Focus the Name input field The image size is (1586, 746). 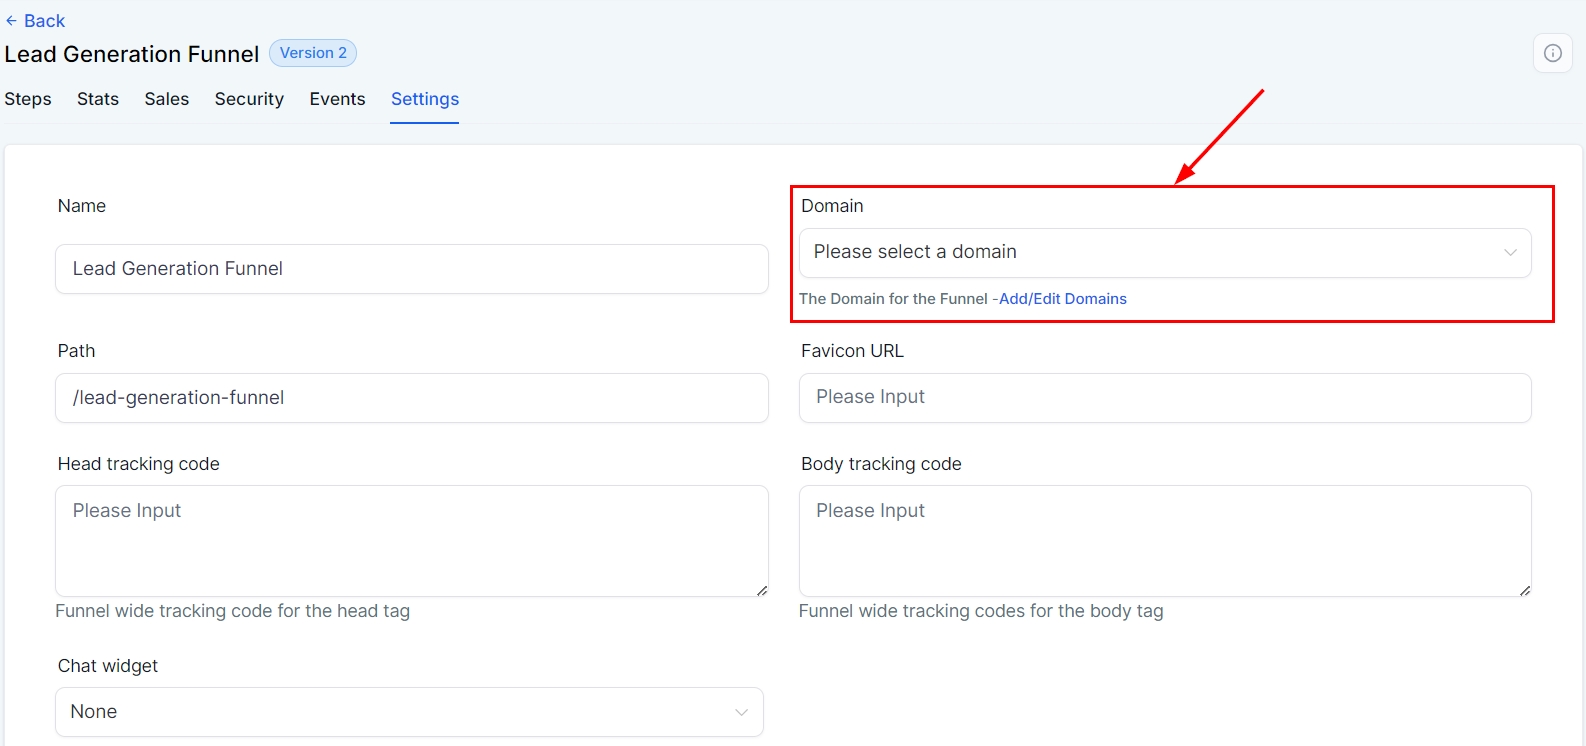pyautogui.click(x=411, y=269)
